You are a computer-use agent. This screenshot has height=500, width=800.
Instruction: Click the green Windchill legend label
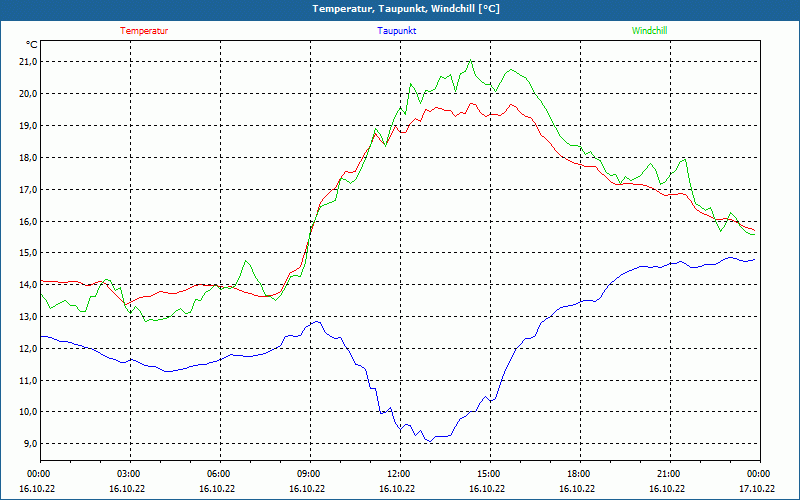pos(649,31)
